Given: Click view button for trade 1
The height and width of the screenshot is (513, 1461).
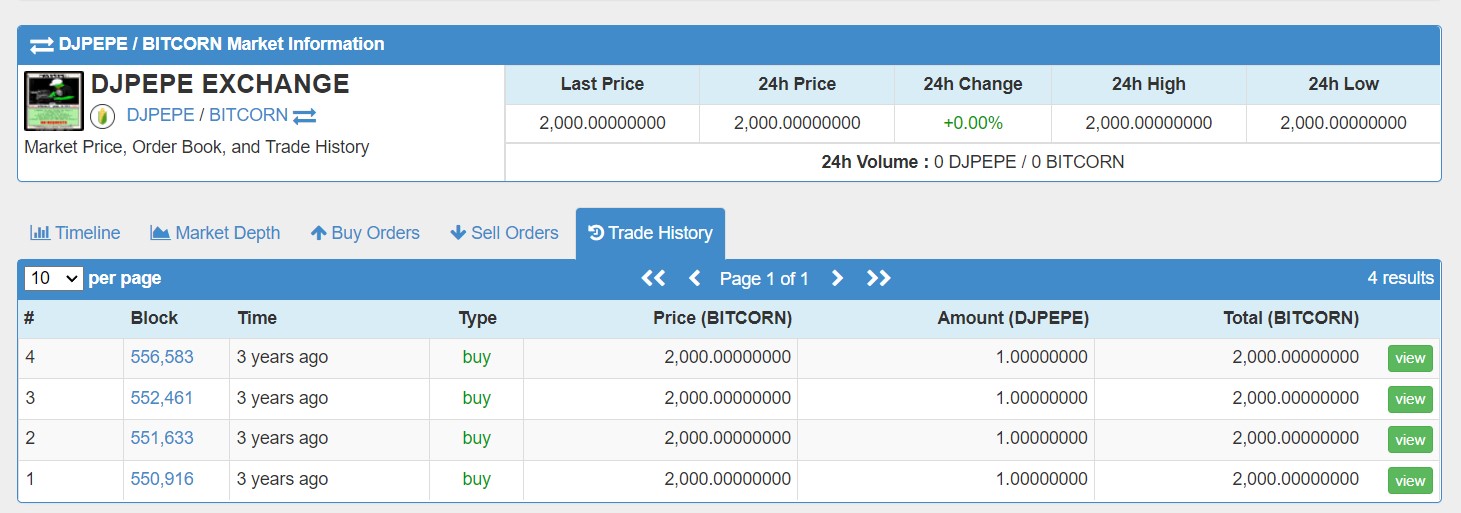Looking at the screenshot, I should (x=1410, y=481).
